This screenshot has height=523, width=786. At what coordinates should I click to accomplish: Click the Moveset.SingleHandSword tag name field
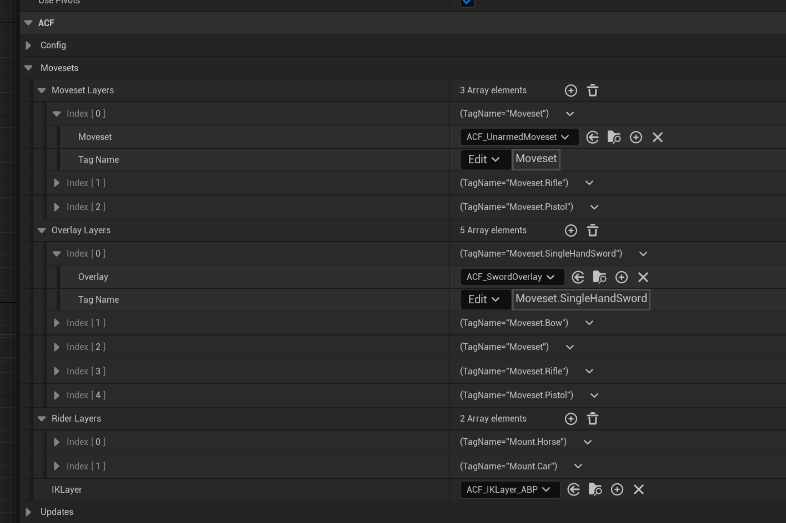pyautogui.click(x=581, y=299)
